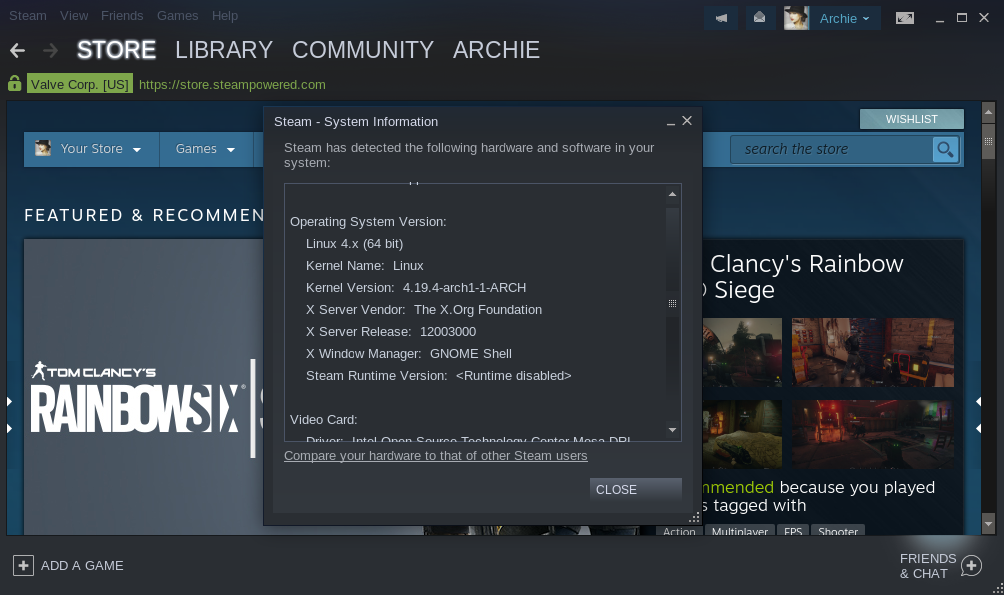Click the search the store field
The image size is (1004, 595).
coord(831,149)
